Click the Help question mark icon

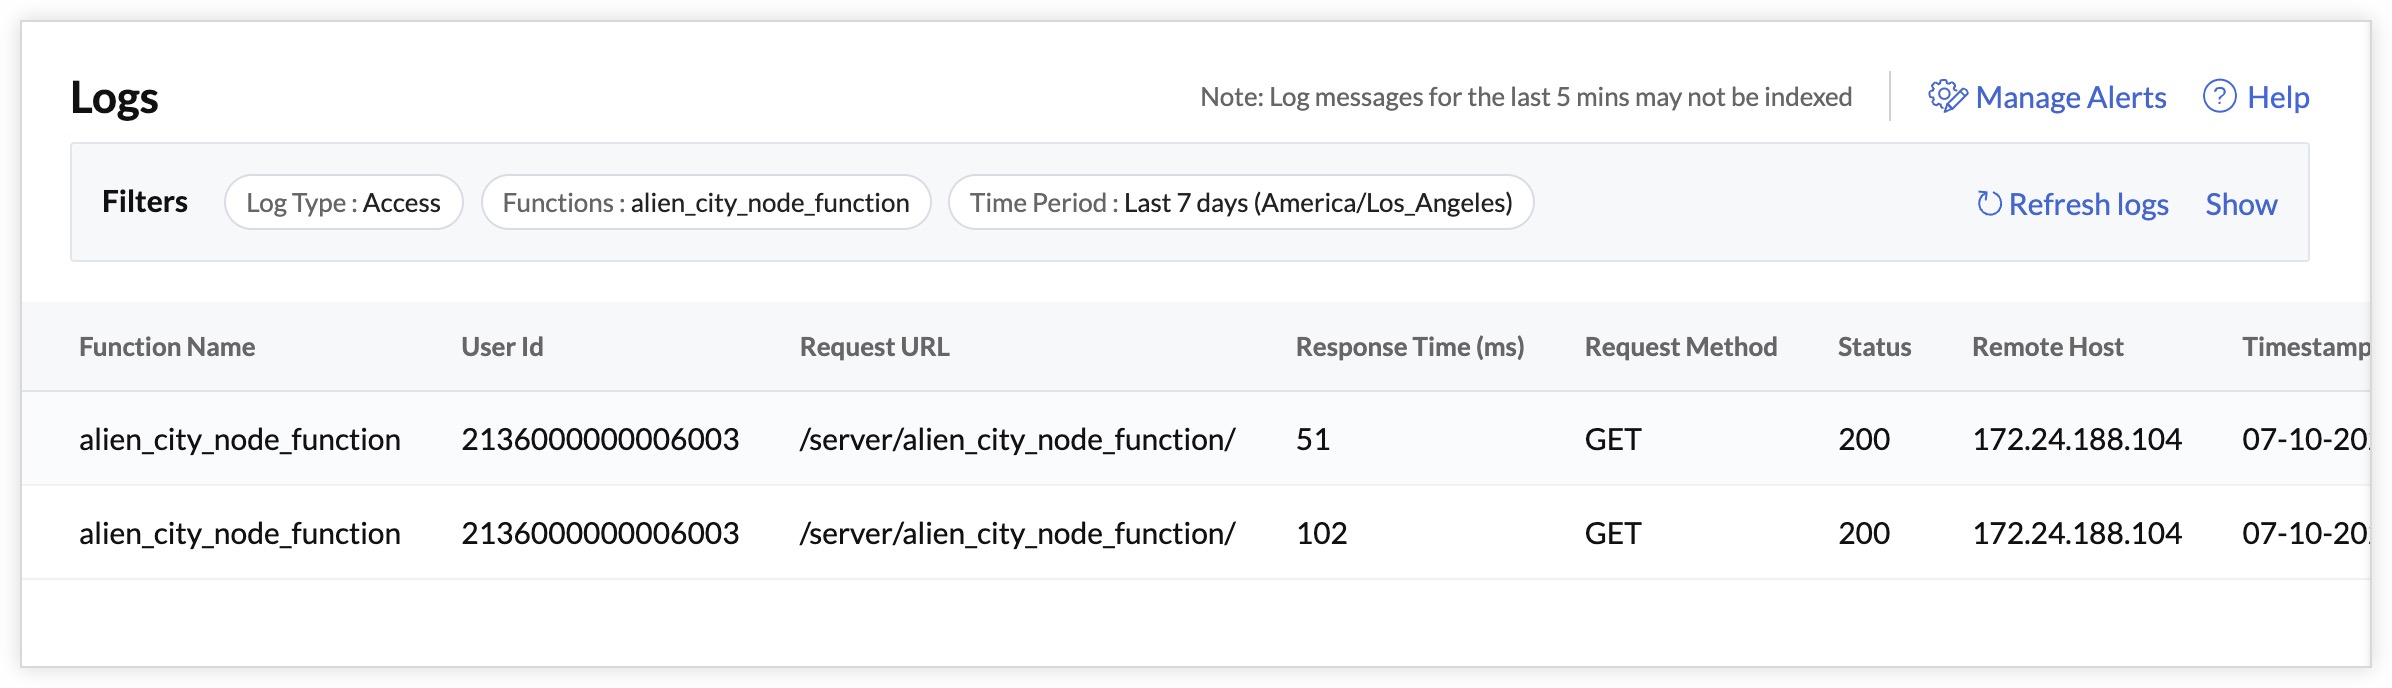[2219, 97]
